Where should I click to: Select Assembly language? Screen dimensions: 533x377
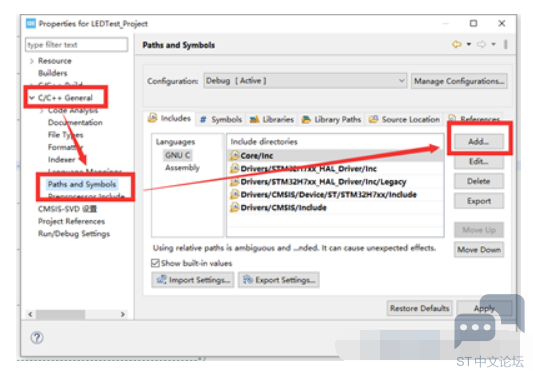[x=182, y=168]
